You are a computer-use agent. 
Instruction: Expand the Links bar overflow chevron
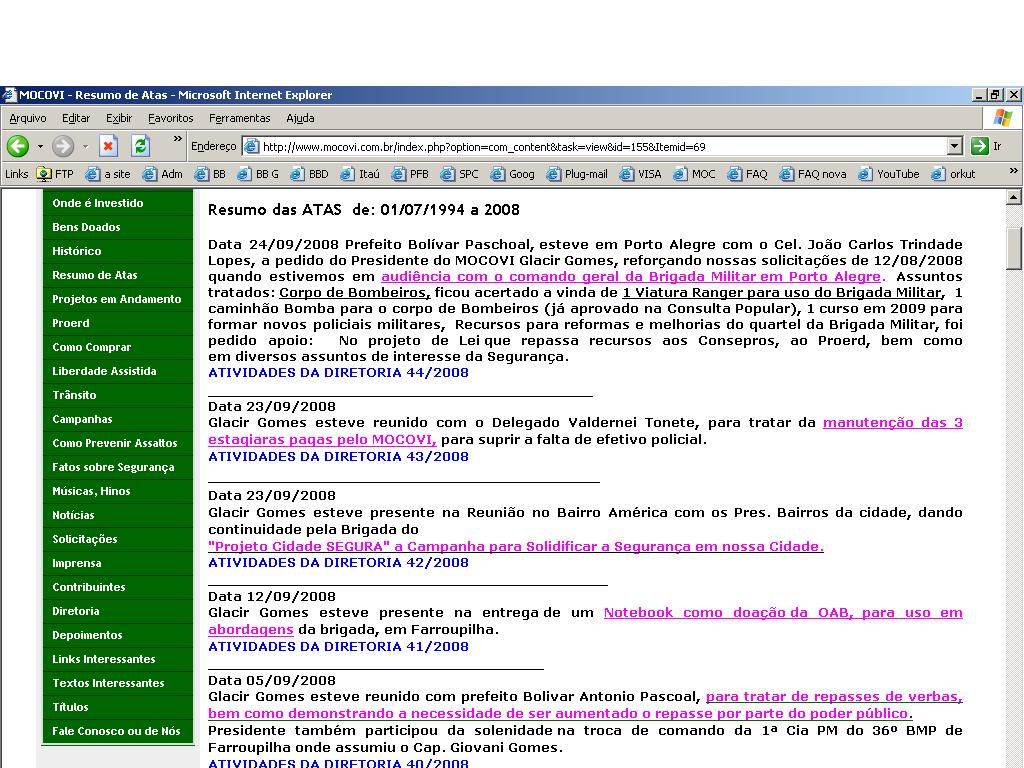(1014, 170)
